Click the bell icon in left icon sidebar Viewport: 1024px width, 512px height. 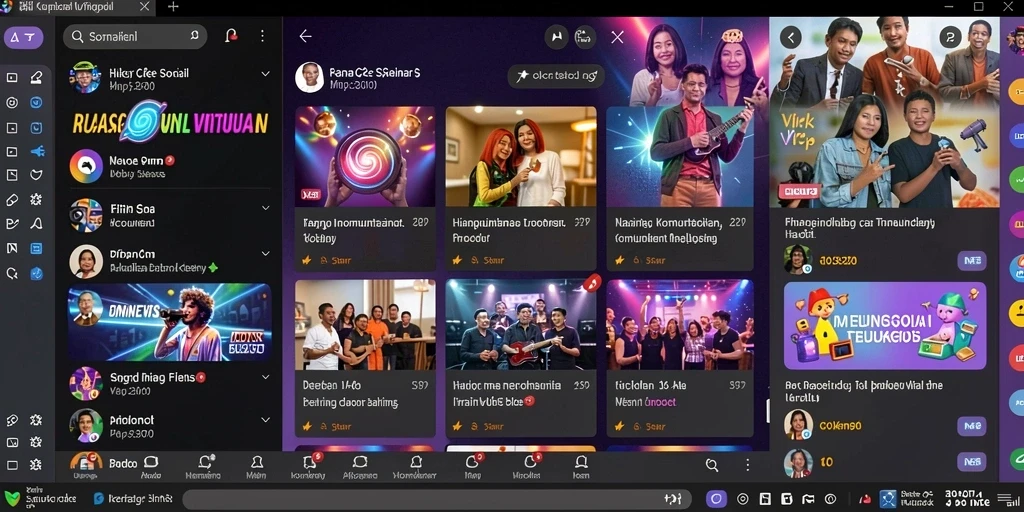[x=37, y=224]
